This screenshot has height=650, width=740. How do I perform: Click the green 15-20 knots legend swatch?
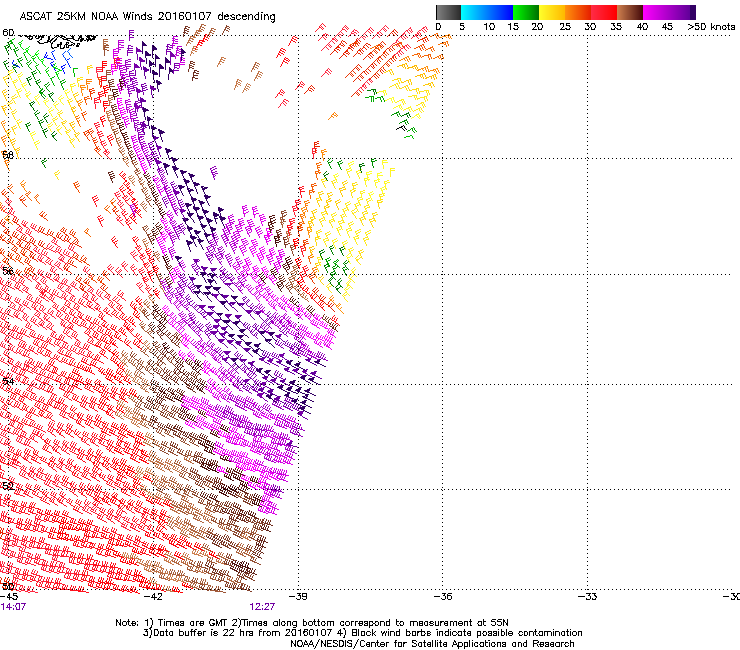pos(526,12)
